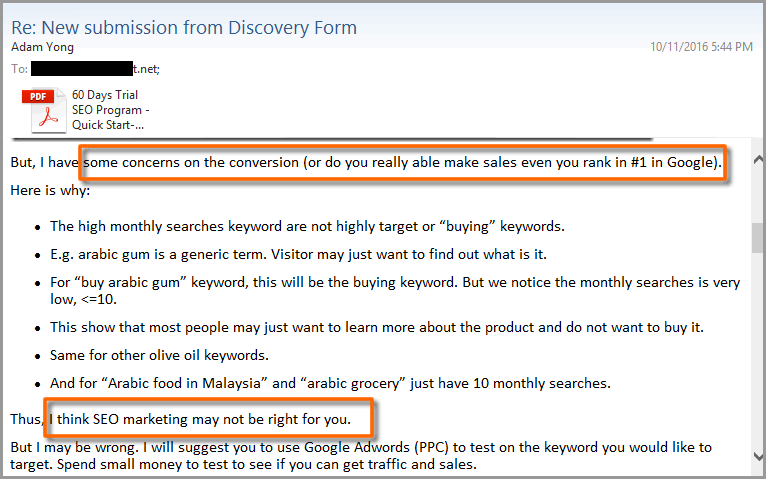Click the scroll down arrow of message body
The height and width of the screenshot is (479, 766).
pos(759,457)
